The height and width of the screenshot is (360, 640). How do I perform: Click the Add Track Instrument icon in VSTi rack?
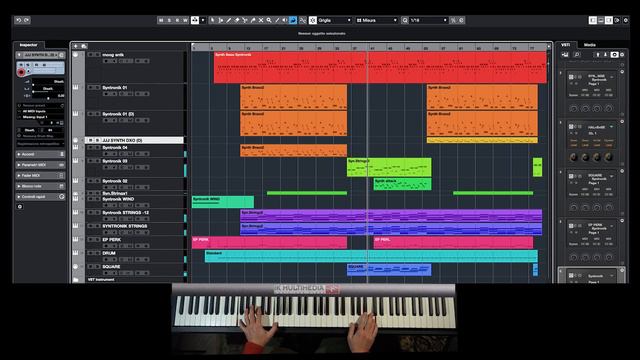565,54
